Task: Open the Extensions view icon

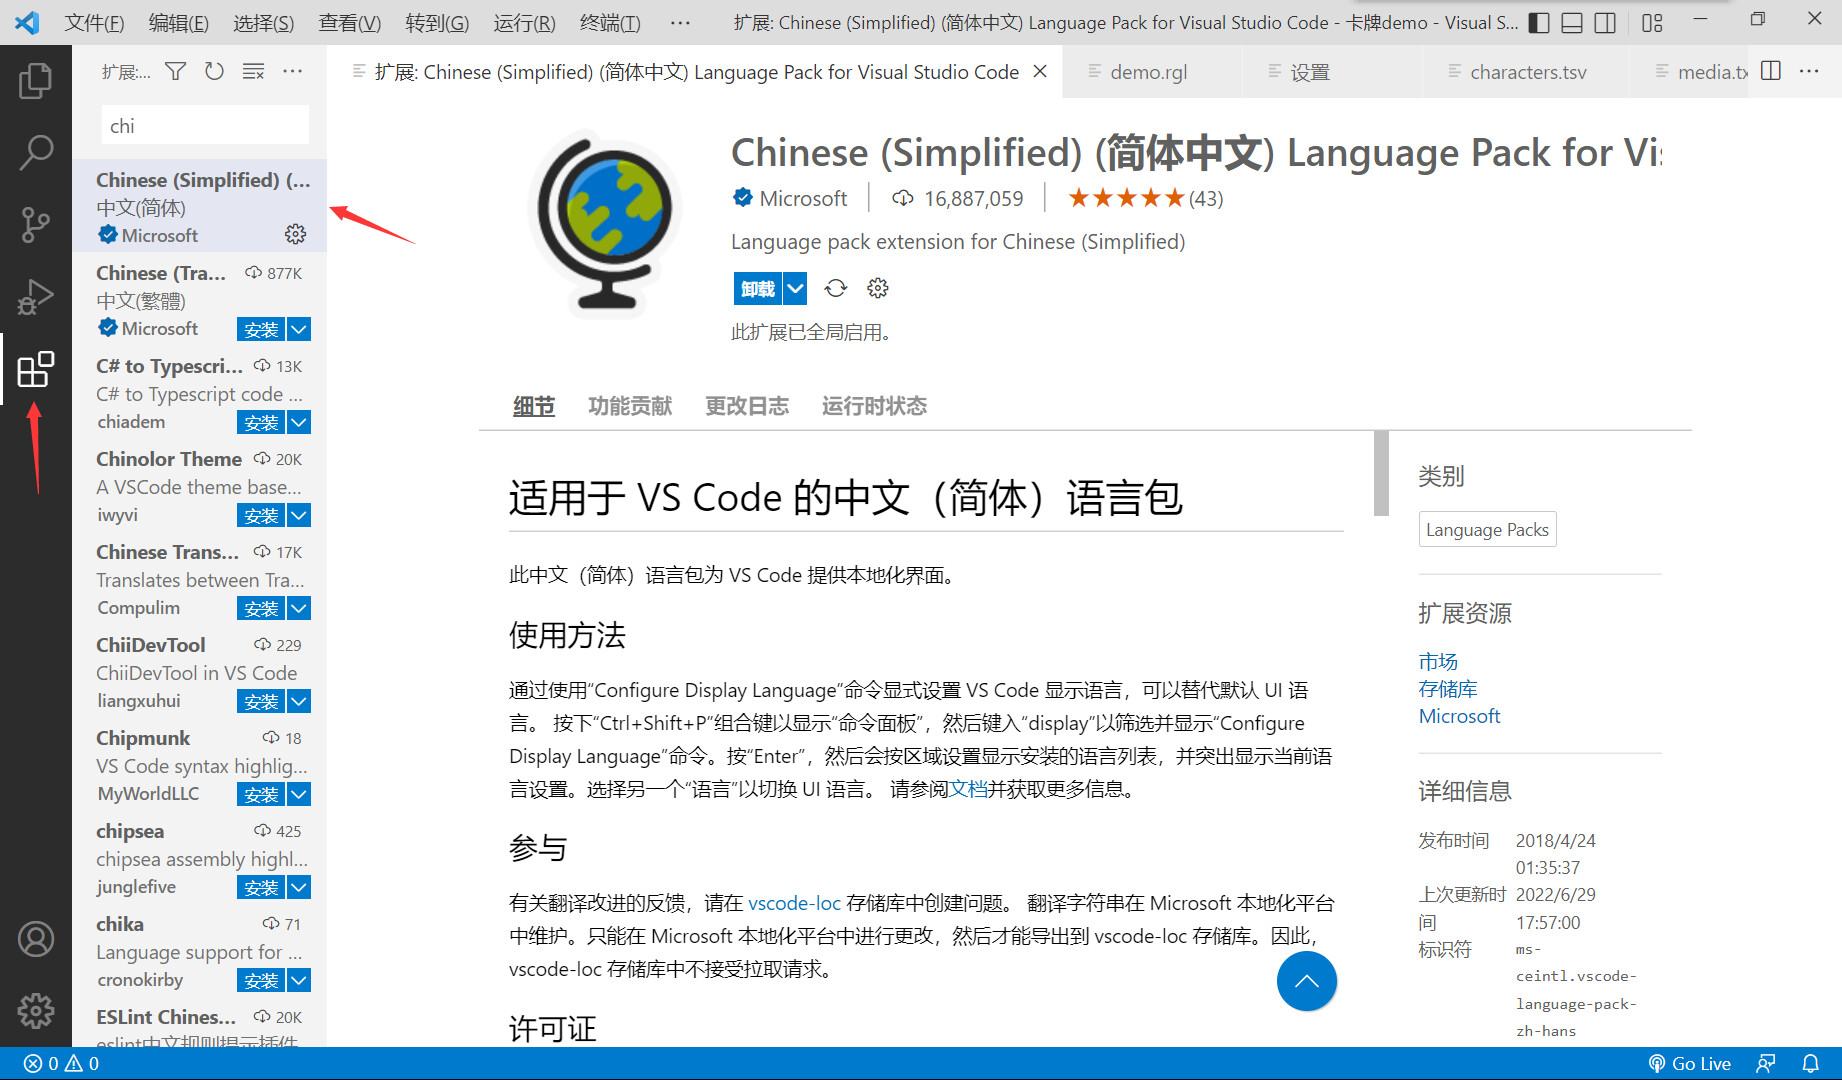Action: click(36, 369)
